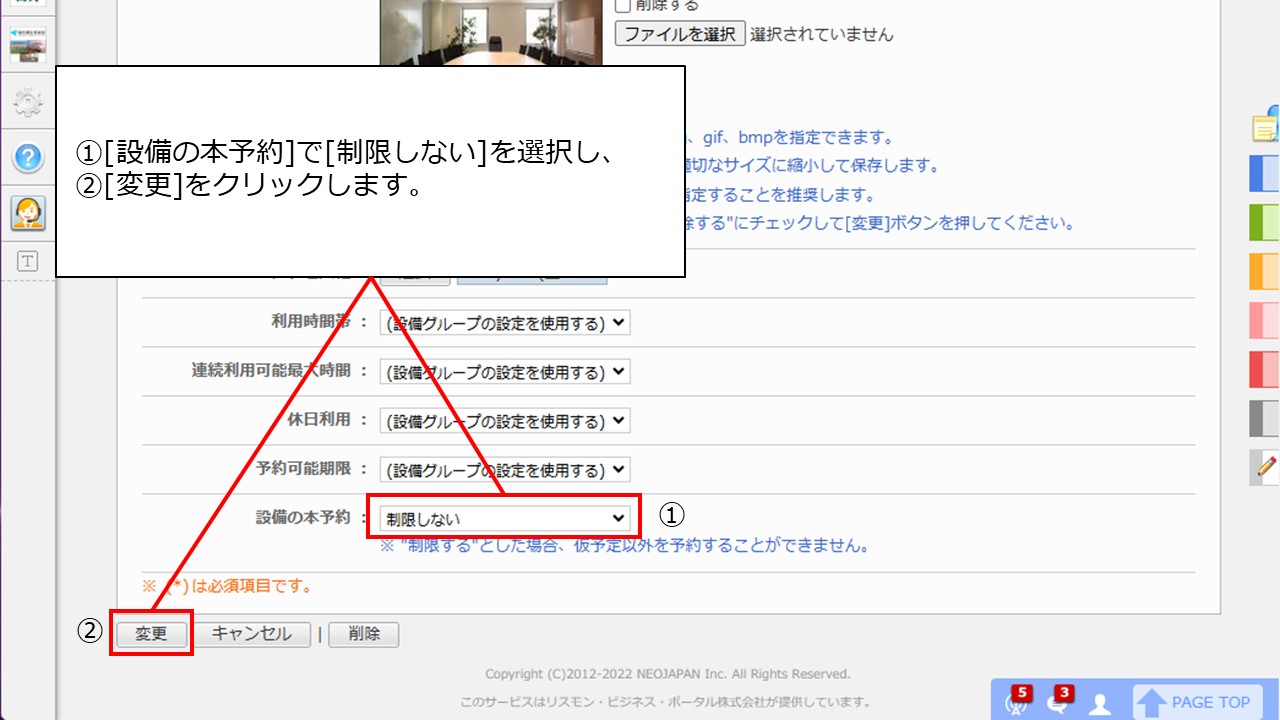Open the settings gear in the sidebar
The image size is (1280, 720).
pyautogui.click(x=28, y=101)
